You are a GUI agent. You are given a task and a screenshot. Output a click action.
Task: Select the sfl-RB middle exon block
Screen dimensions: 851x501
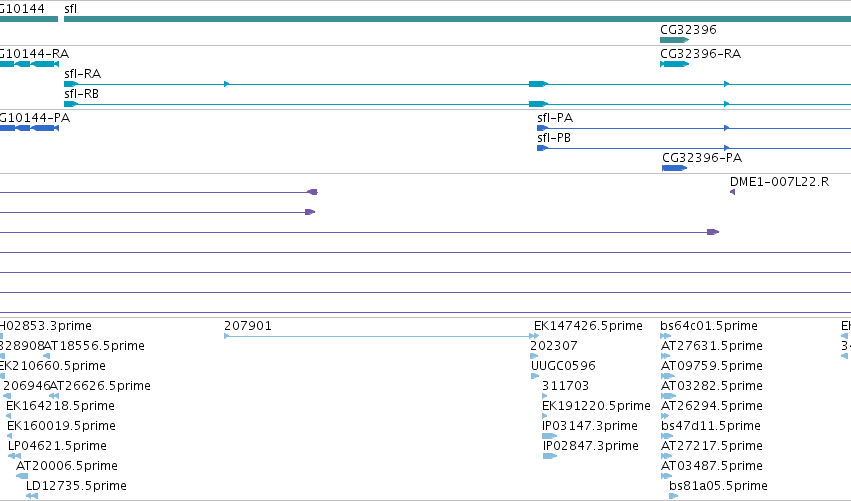(x=538, y=104)
